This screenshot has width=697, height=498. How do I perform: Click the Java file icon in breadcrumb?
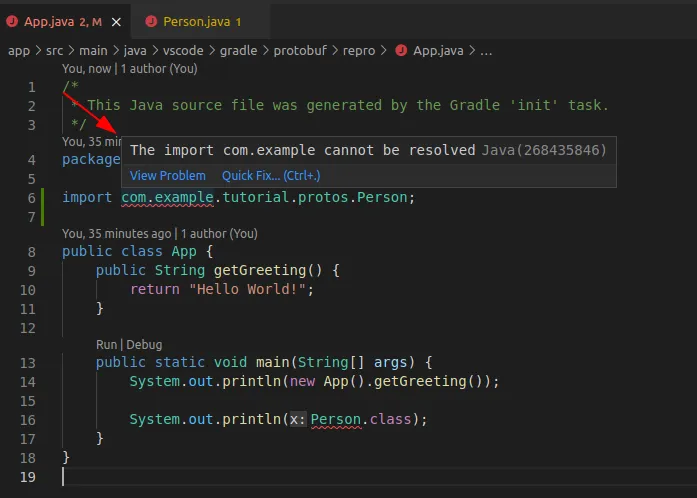pyautogui.click(x=401, y=50)
